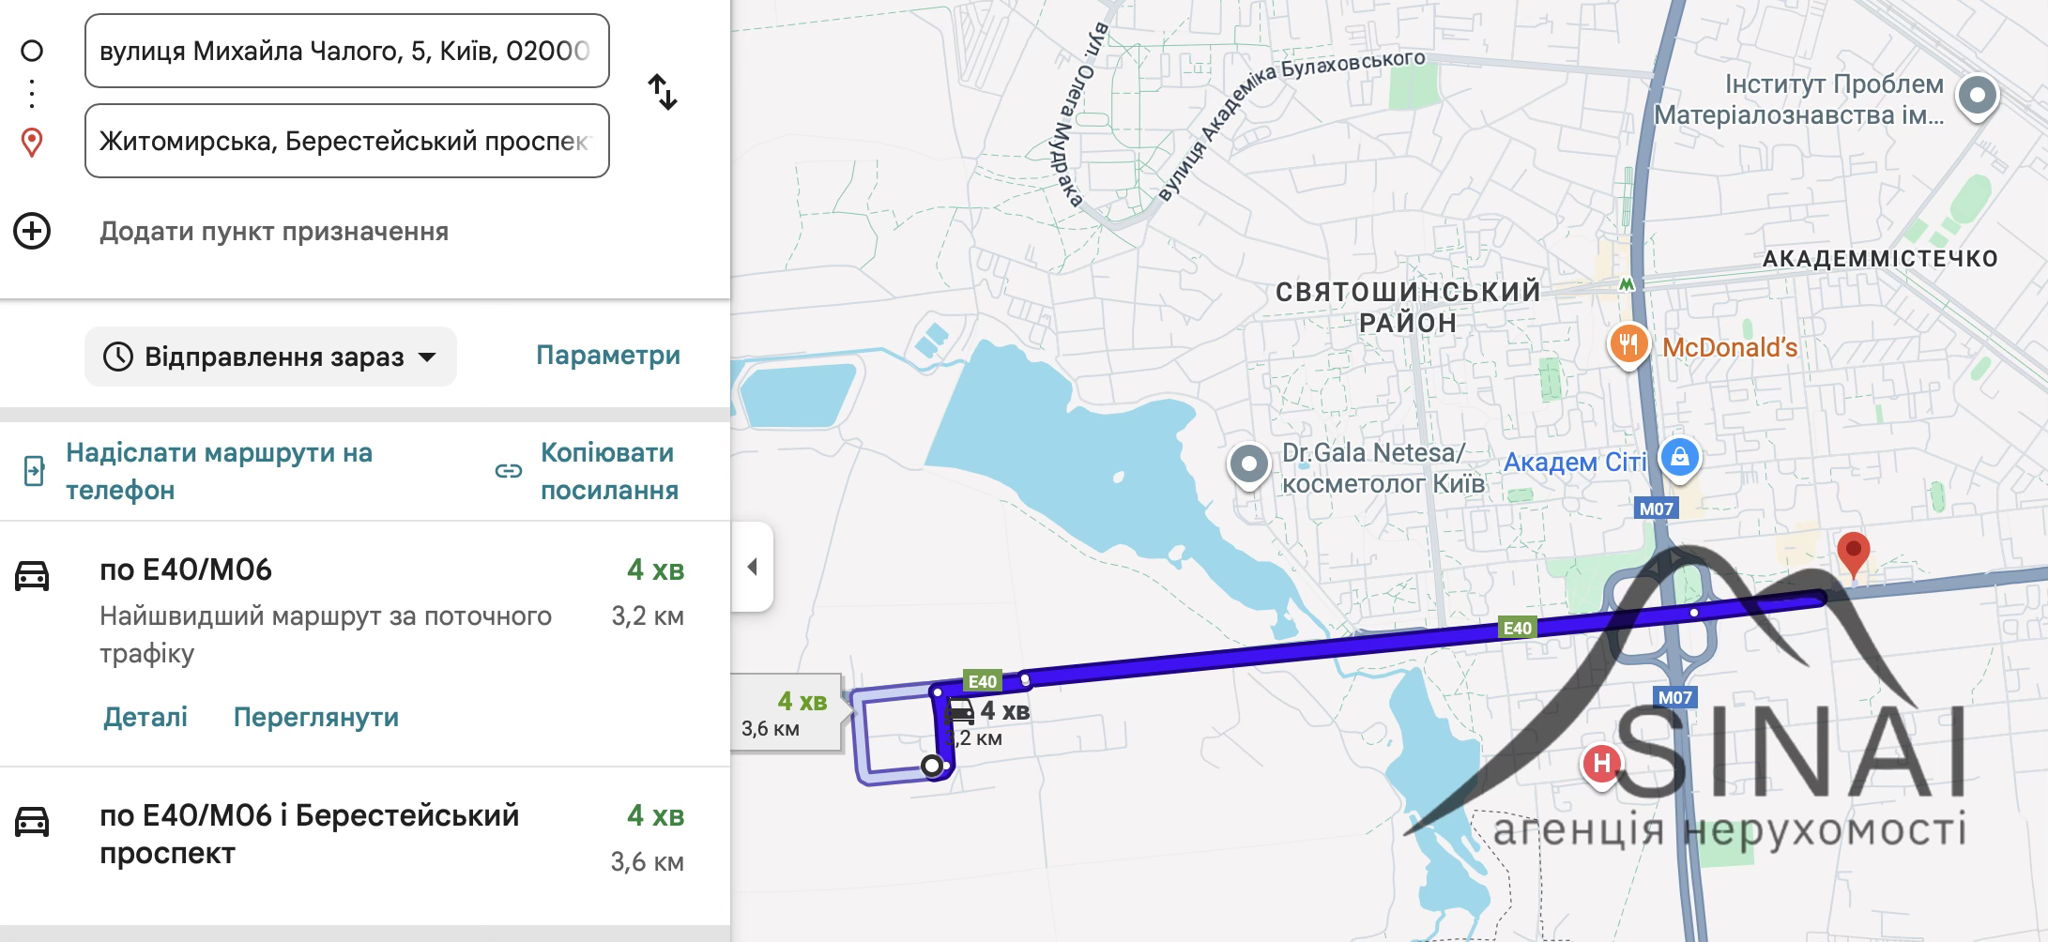The width and height of the screenshot is (2048, 942).
Task: Open the Dr.Gala Netesa place marker
Action: click(x=1249, y=465)
